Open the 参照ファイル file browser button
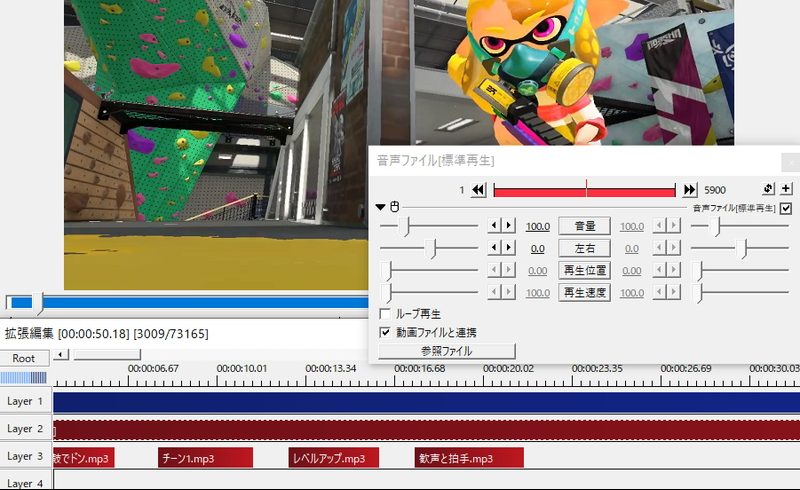The image size is (800, 490). click(x=446, y=351)
